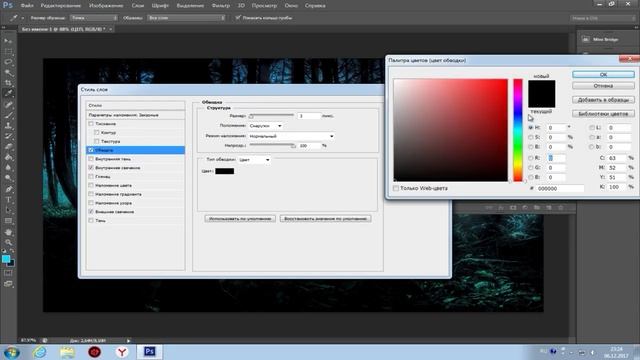Select the Brush tool
The height and width of the screenshot is (360, 640).
8,116
